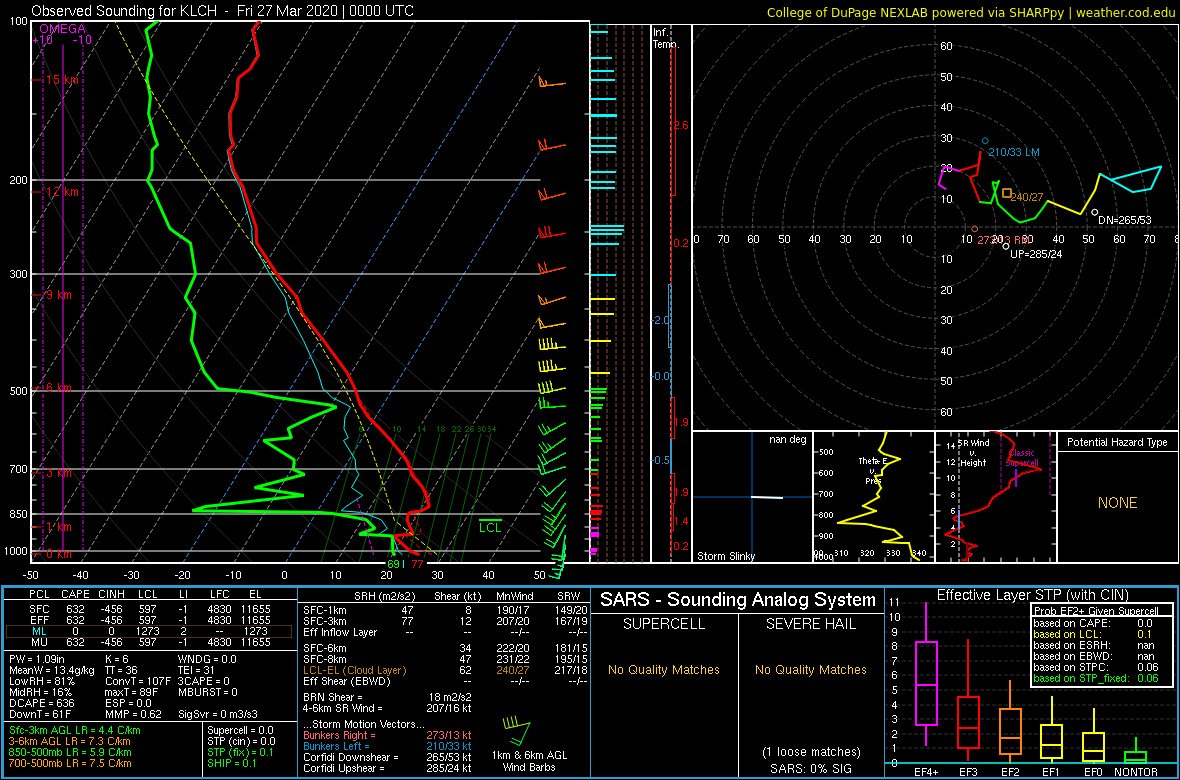The width and height of the screenshot is (1180, 780).
Task: Click the Sfc-3km AGL LR line
Action: coord(75,730)
